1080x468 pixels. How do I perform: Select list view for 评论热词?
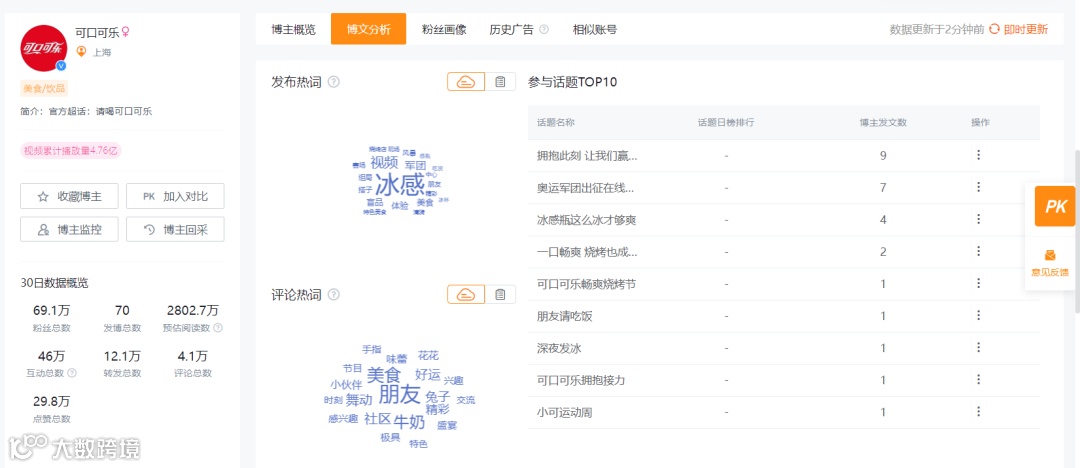[500, 295]
